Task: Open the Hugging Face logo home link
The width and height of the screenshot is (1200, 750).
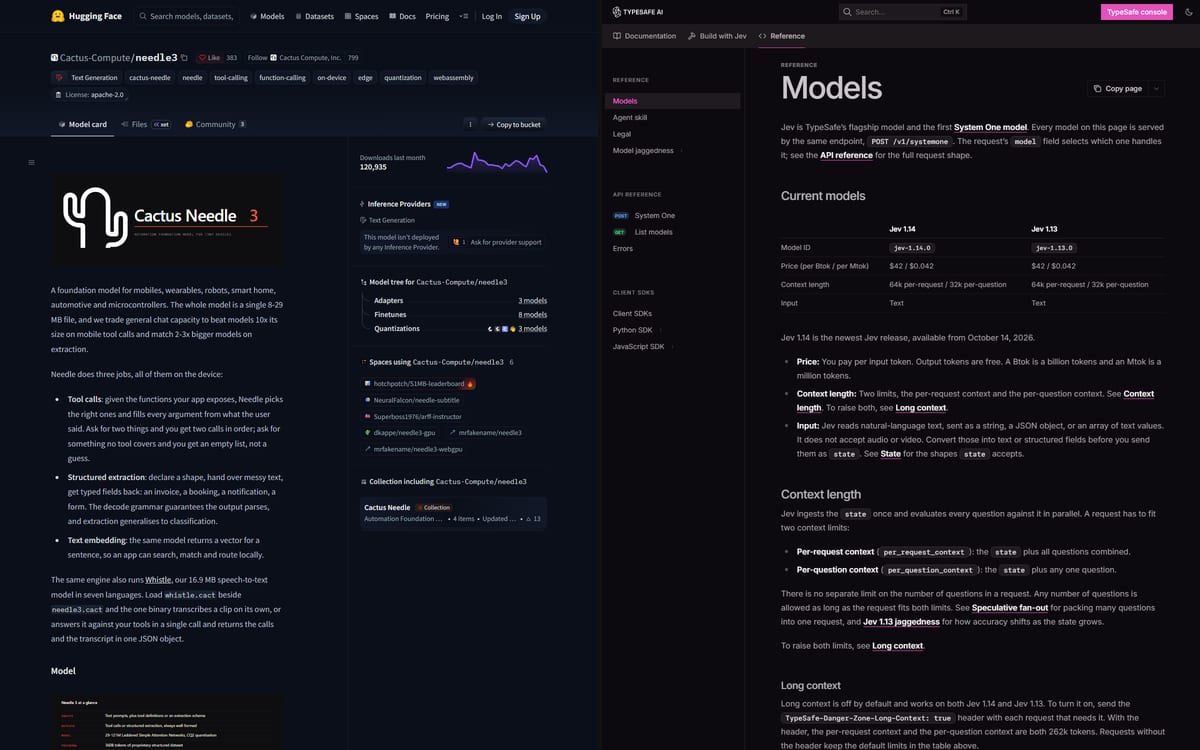Action: [x=85, y=16]
